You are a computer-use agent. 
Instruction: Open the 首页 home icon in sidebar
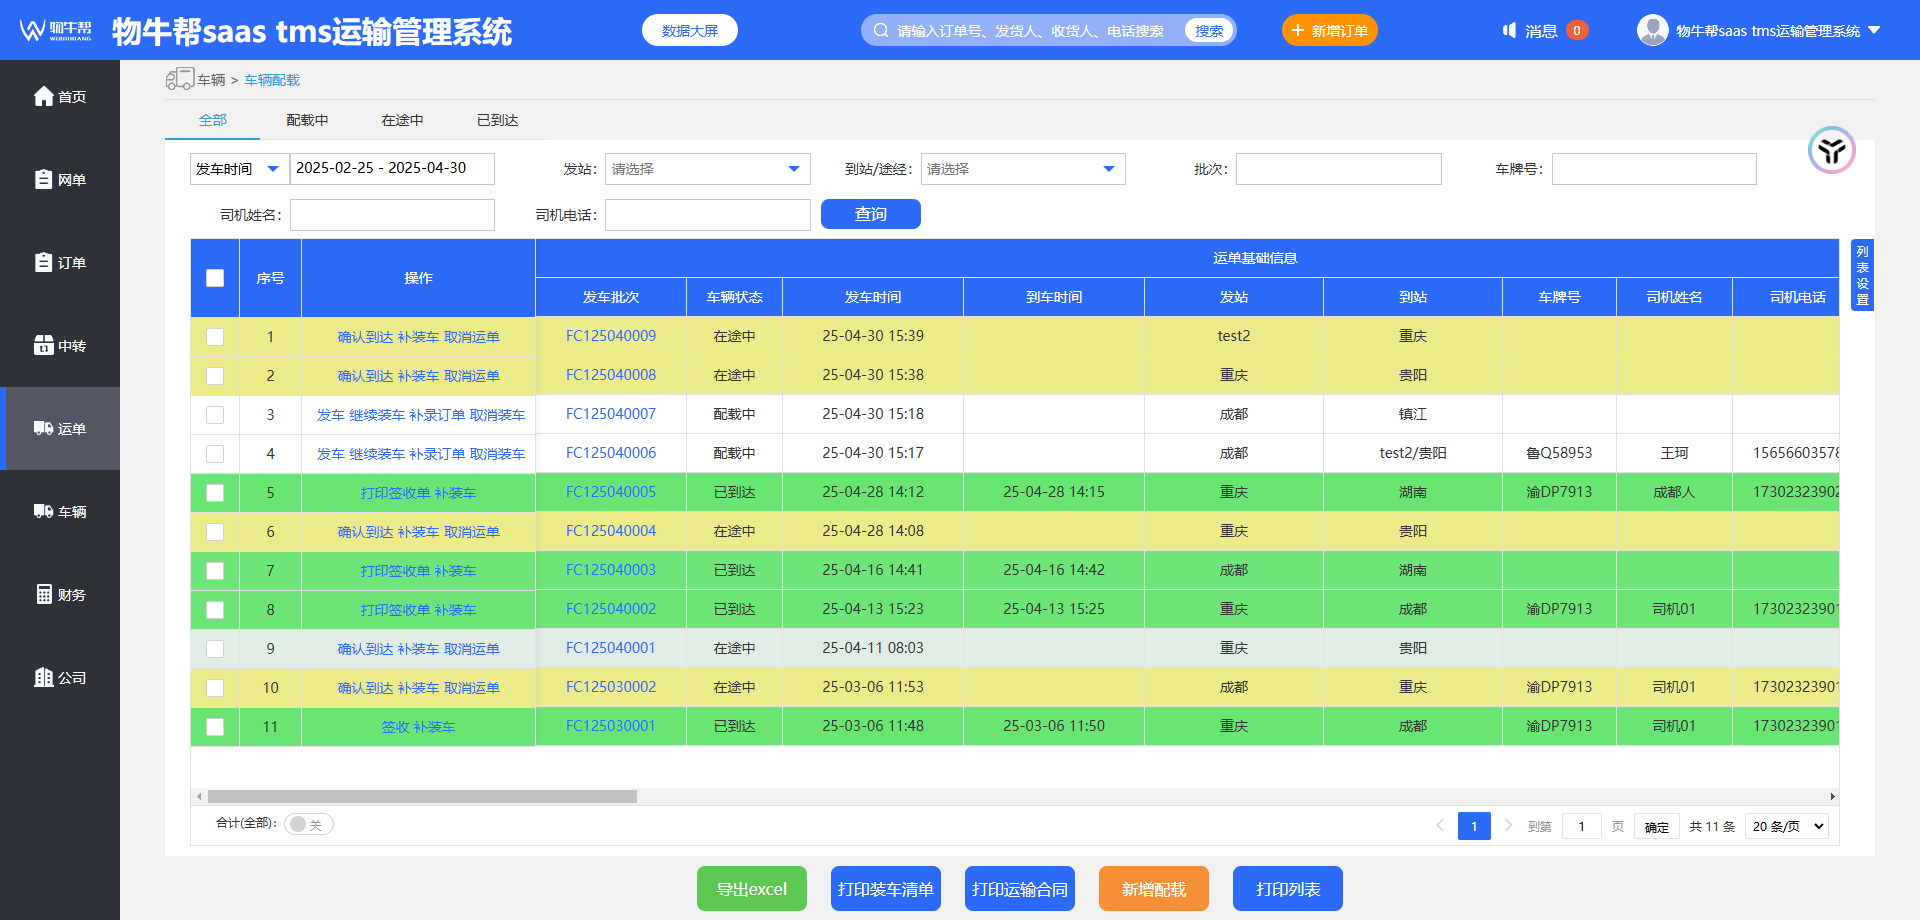pyautogui.click(x=44, y=96)
